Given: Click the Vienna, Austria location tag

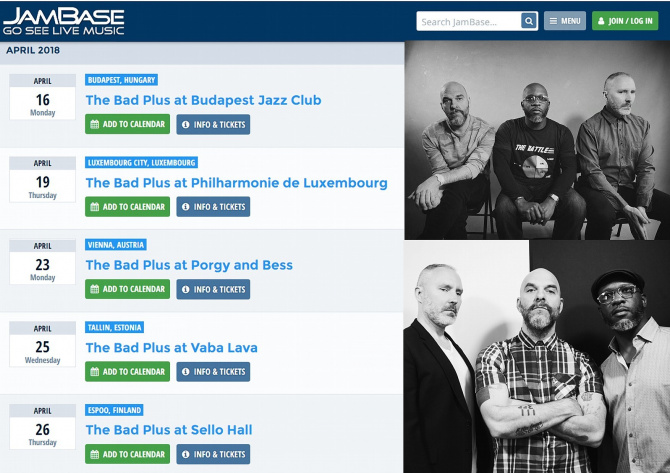Looking at the screenshot, I should pyautogui.click(x=116, y=245).
